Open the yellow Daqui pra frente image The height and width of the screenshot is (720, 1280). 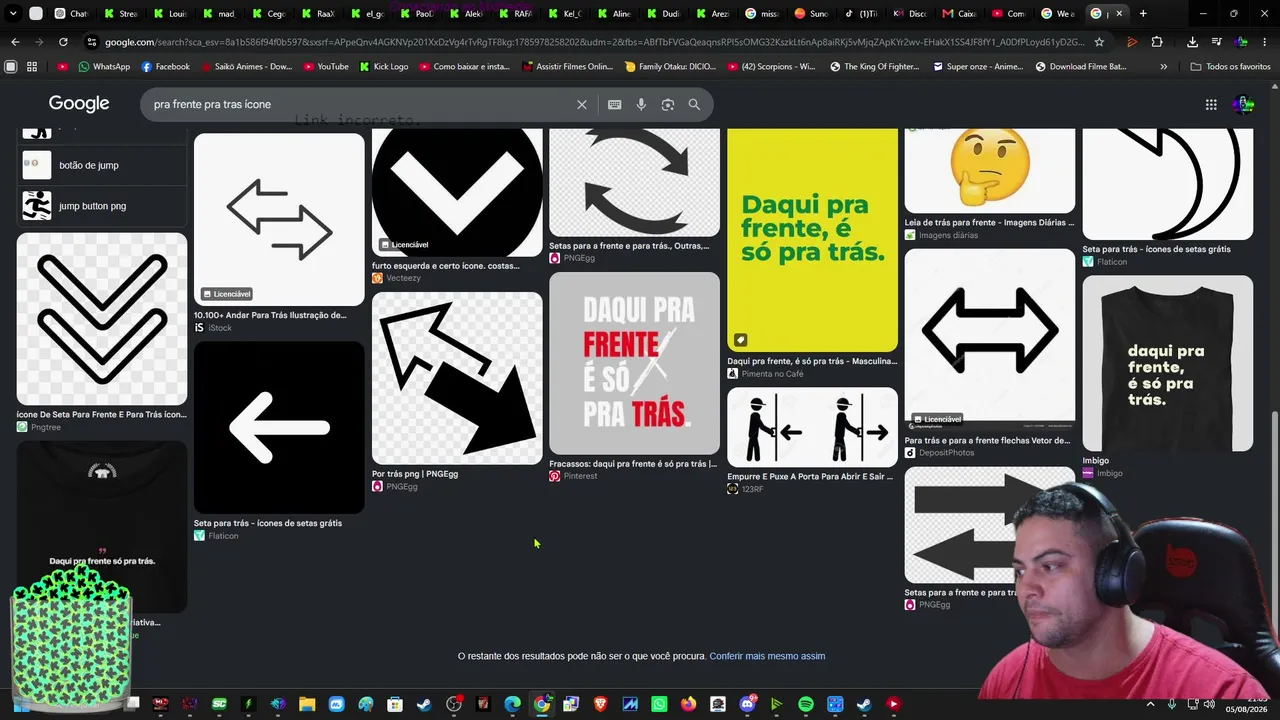812,240
